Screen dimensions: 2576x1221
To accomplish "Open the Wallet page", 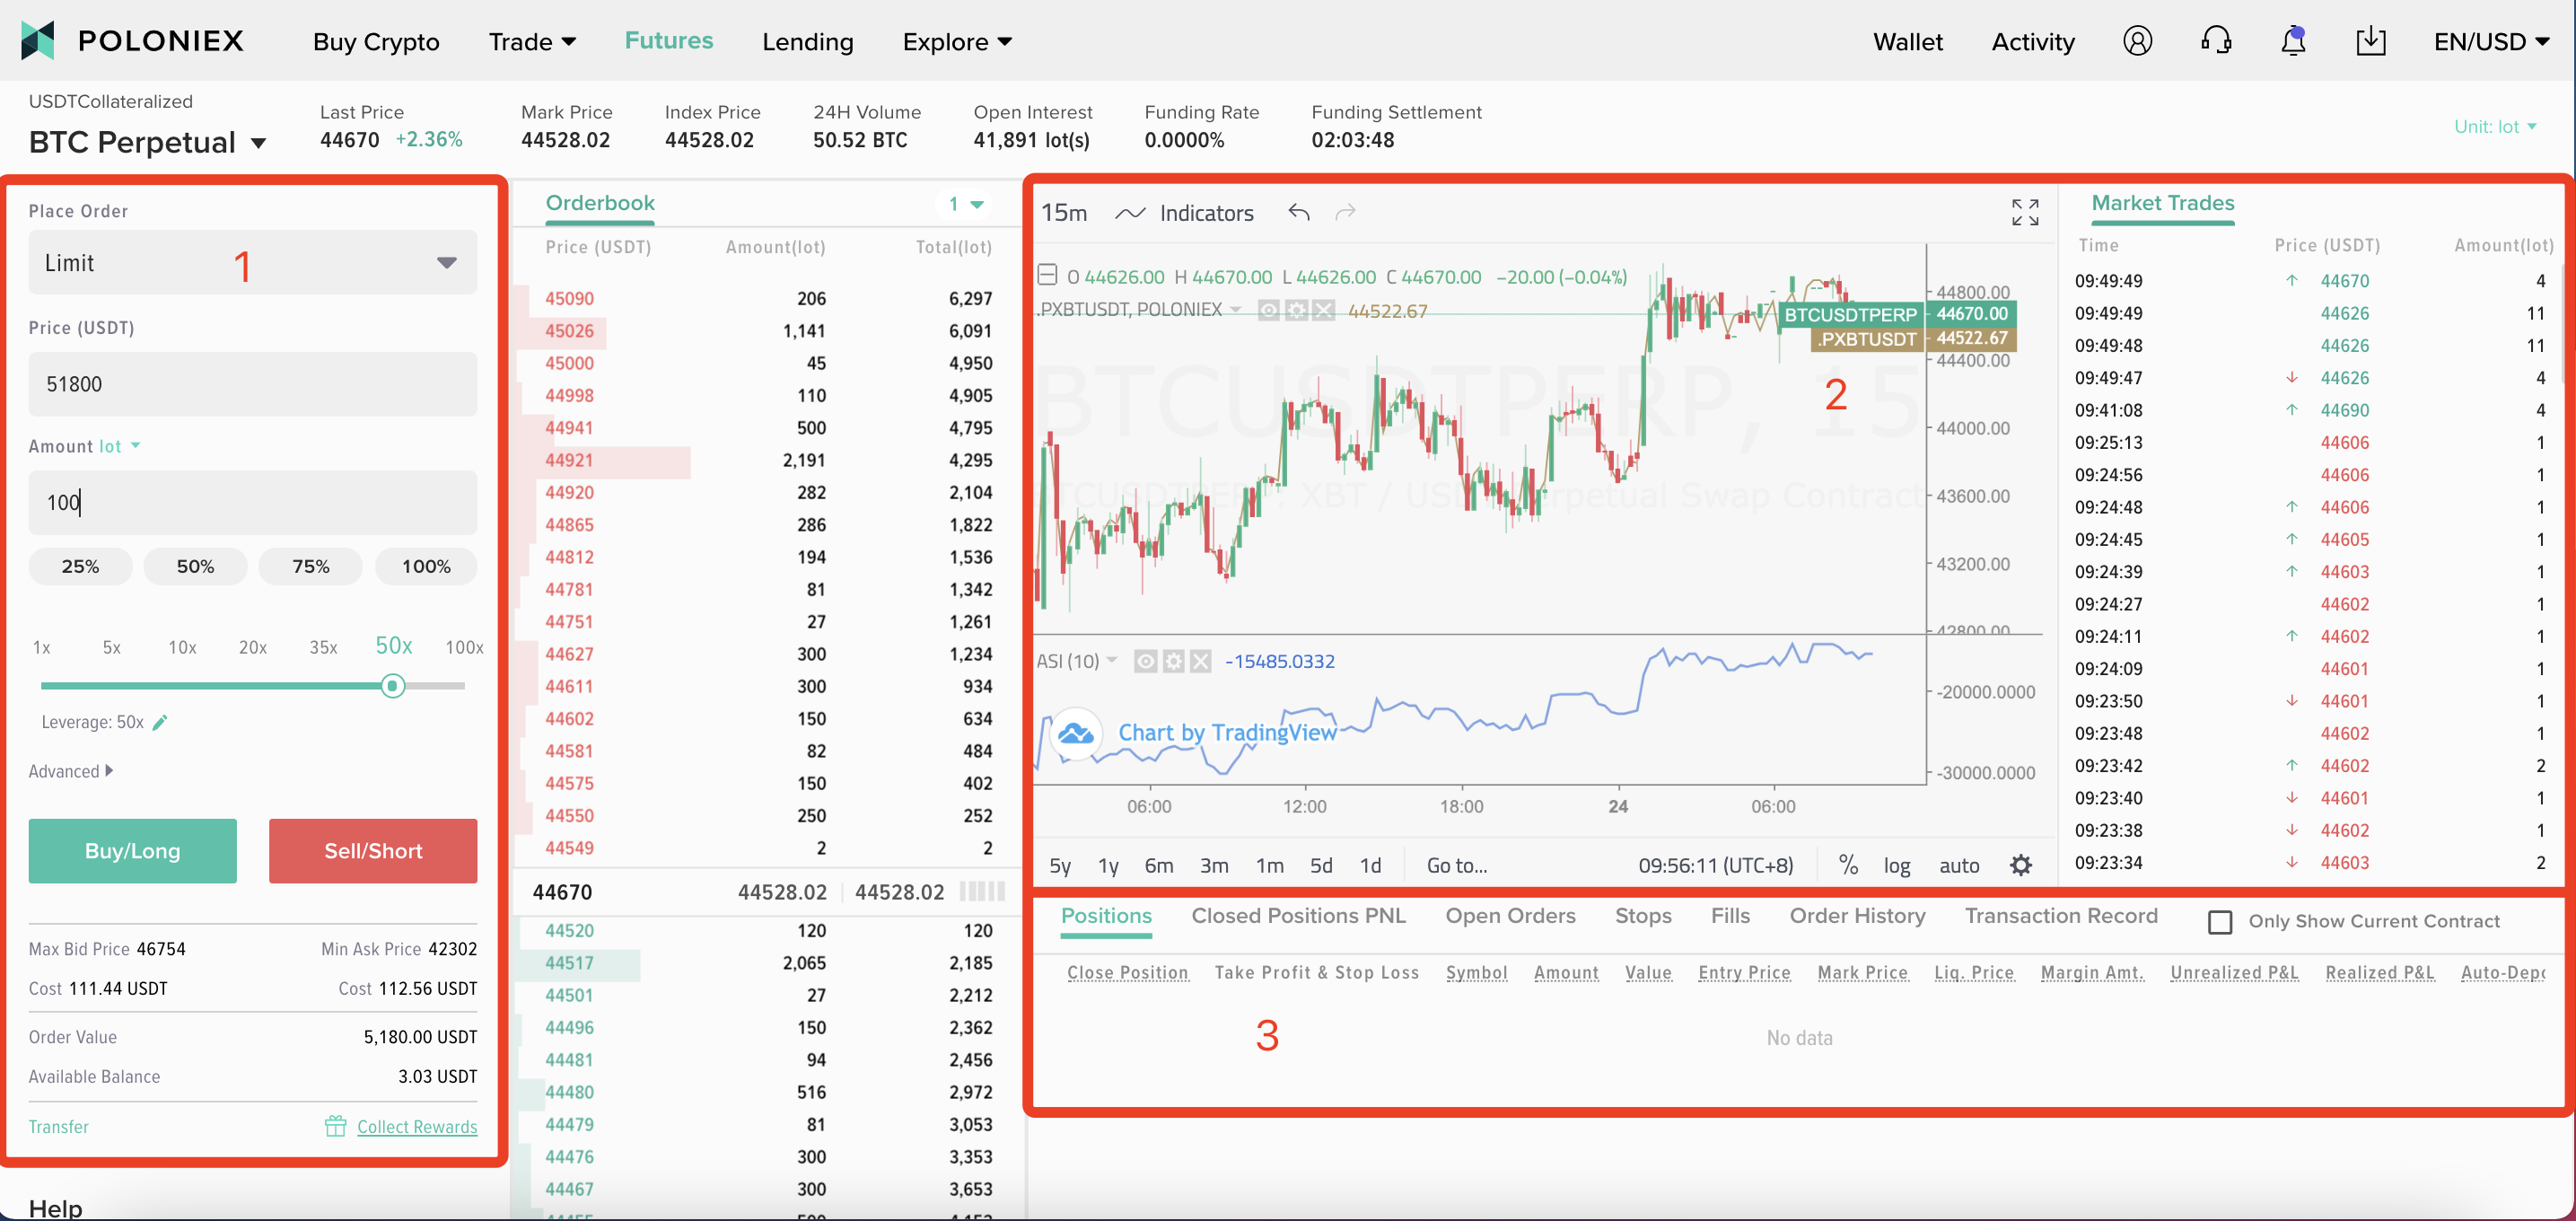I will coord(1907,41).
